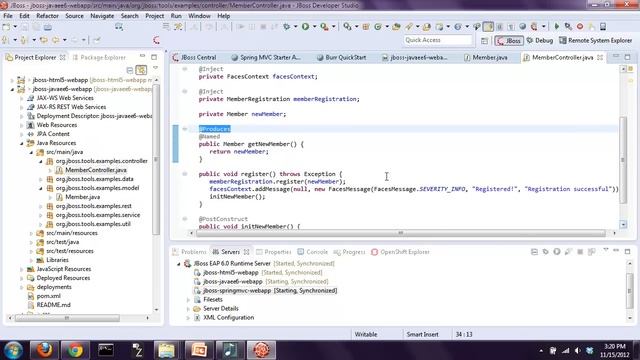Collapse the Java Resources tree node
640x360 pixels.
click(22, 143)
